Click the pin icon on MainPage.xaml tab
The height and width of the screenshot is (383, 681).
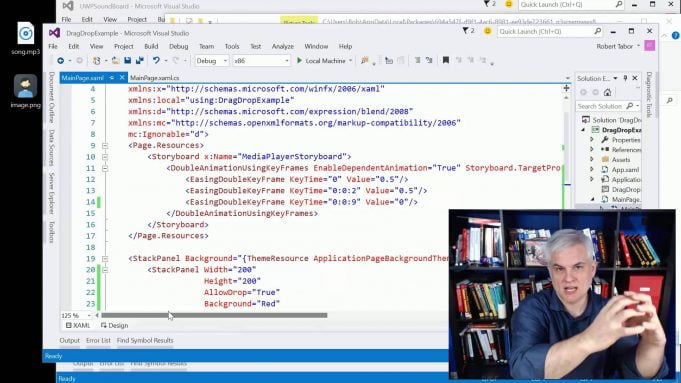click(x=112, y=78)
